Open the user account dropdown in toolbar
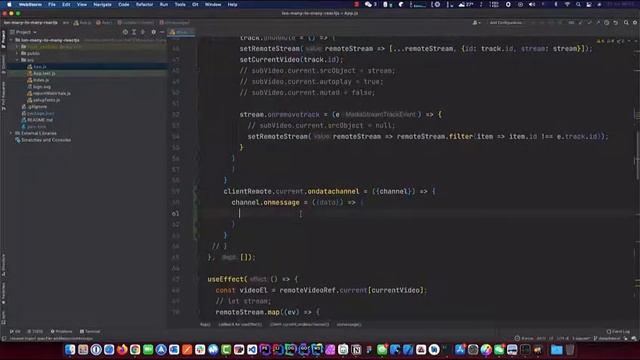 476,23
